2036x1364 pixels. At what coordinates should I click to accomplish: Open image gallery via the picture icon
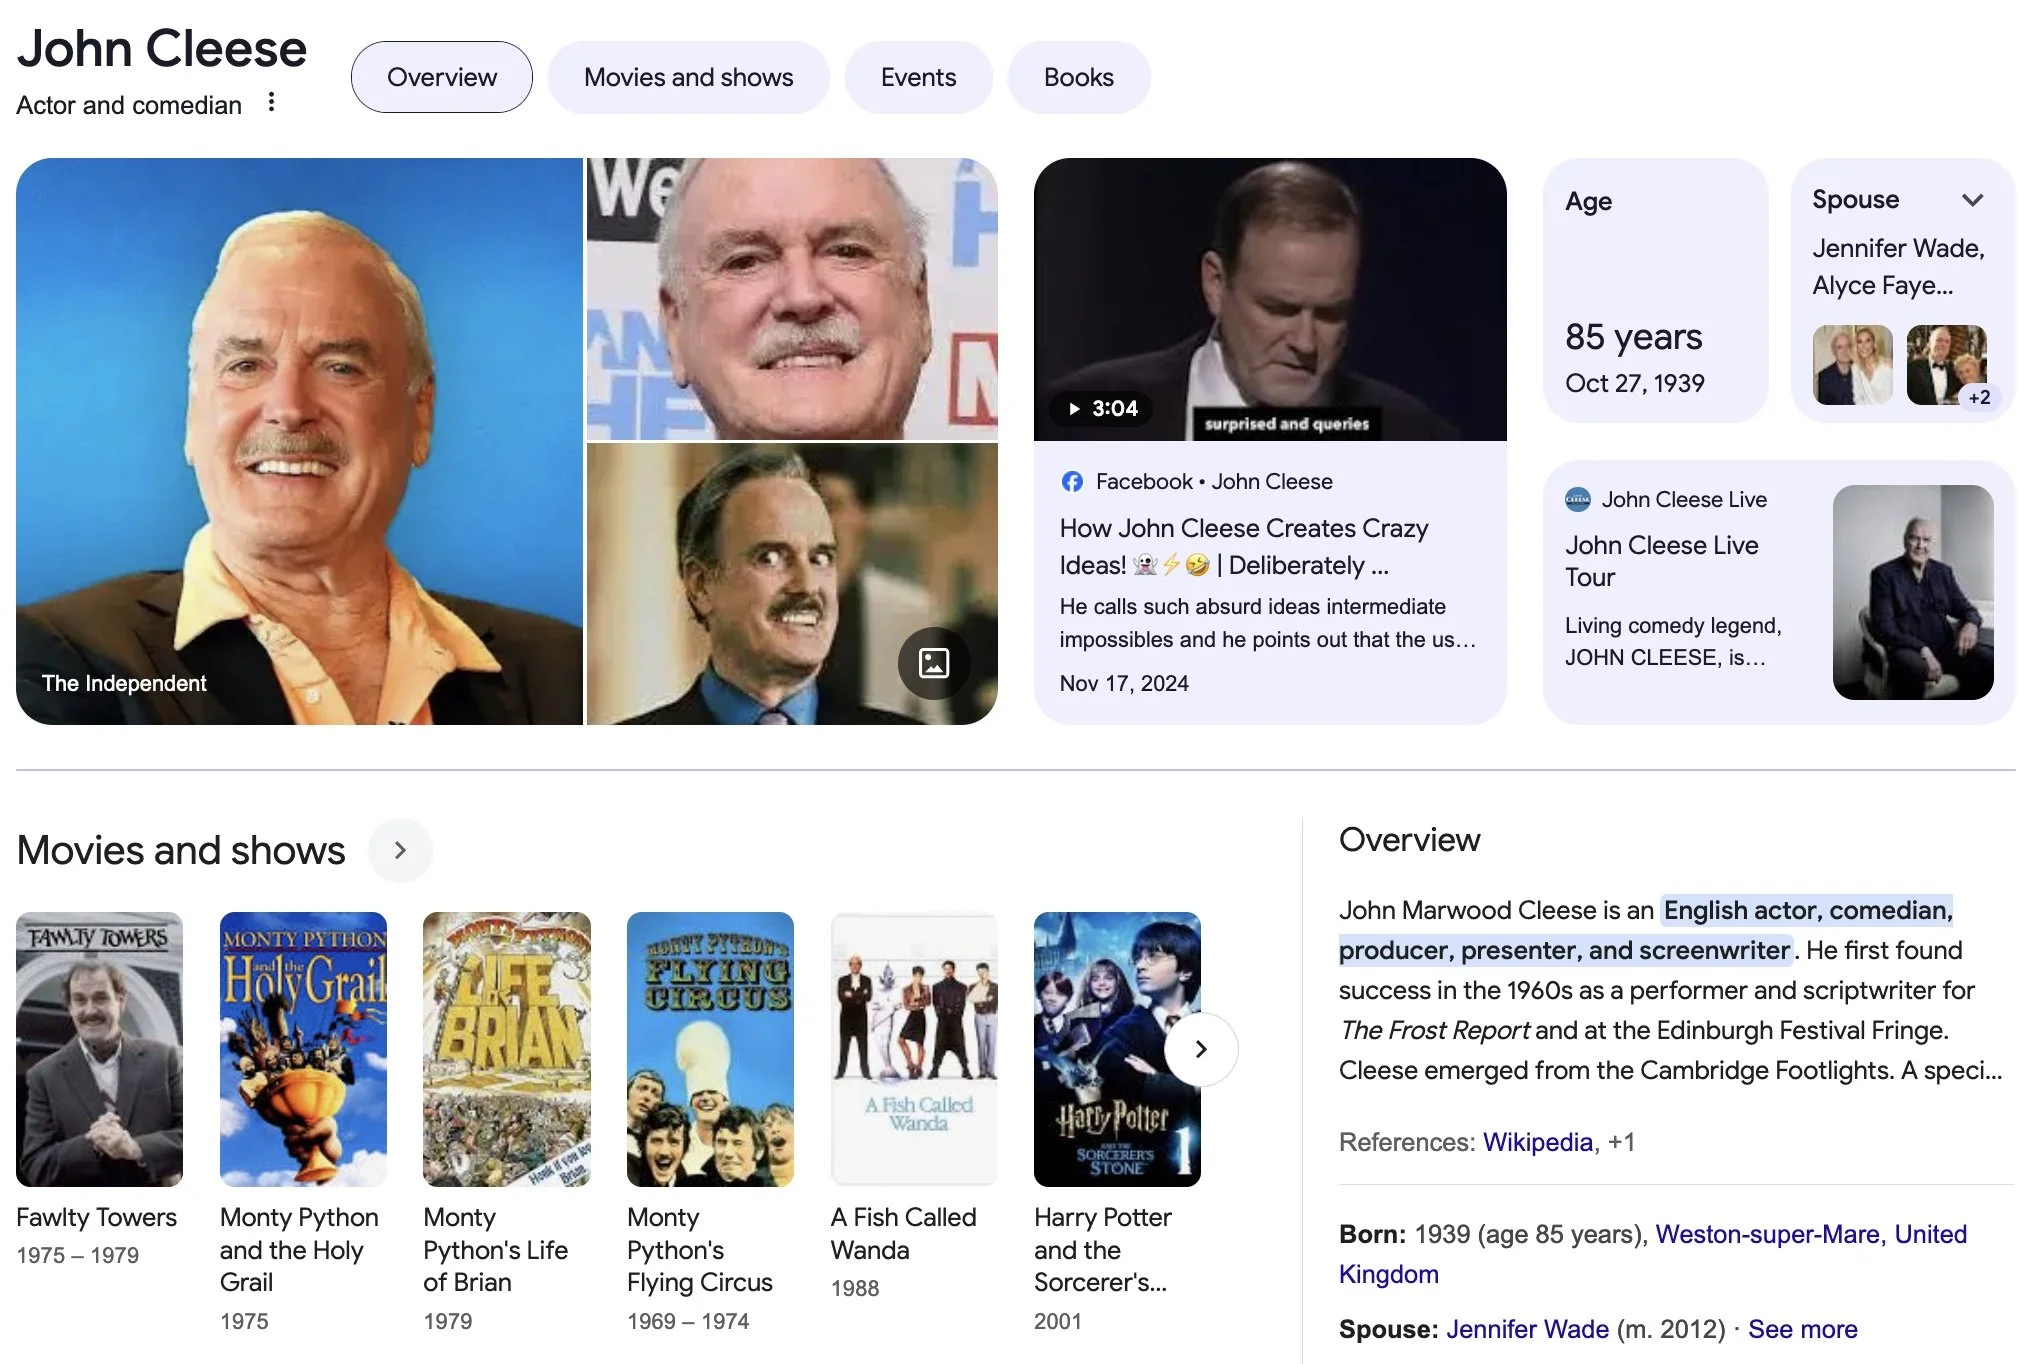[x=933, y=663]
